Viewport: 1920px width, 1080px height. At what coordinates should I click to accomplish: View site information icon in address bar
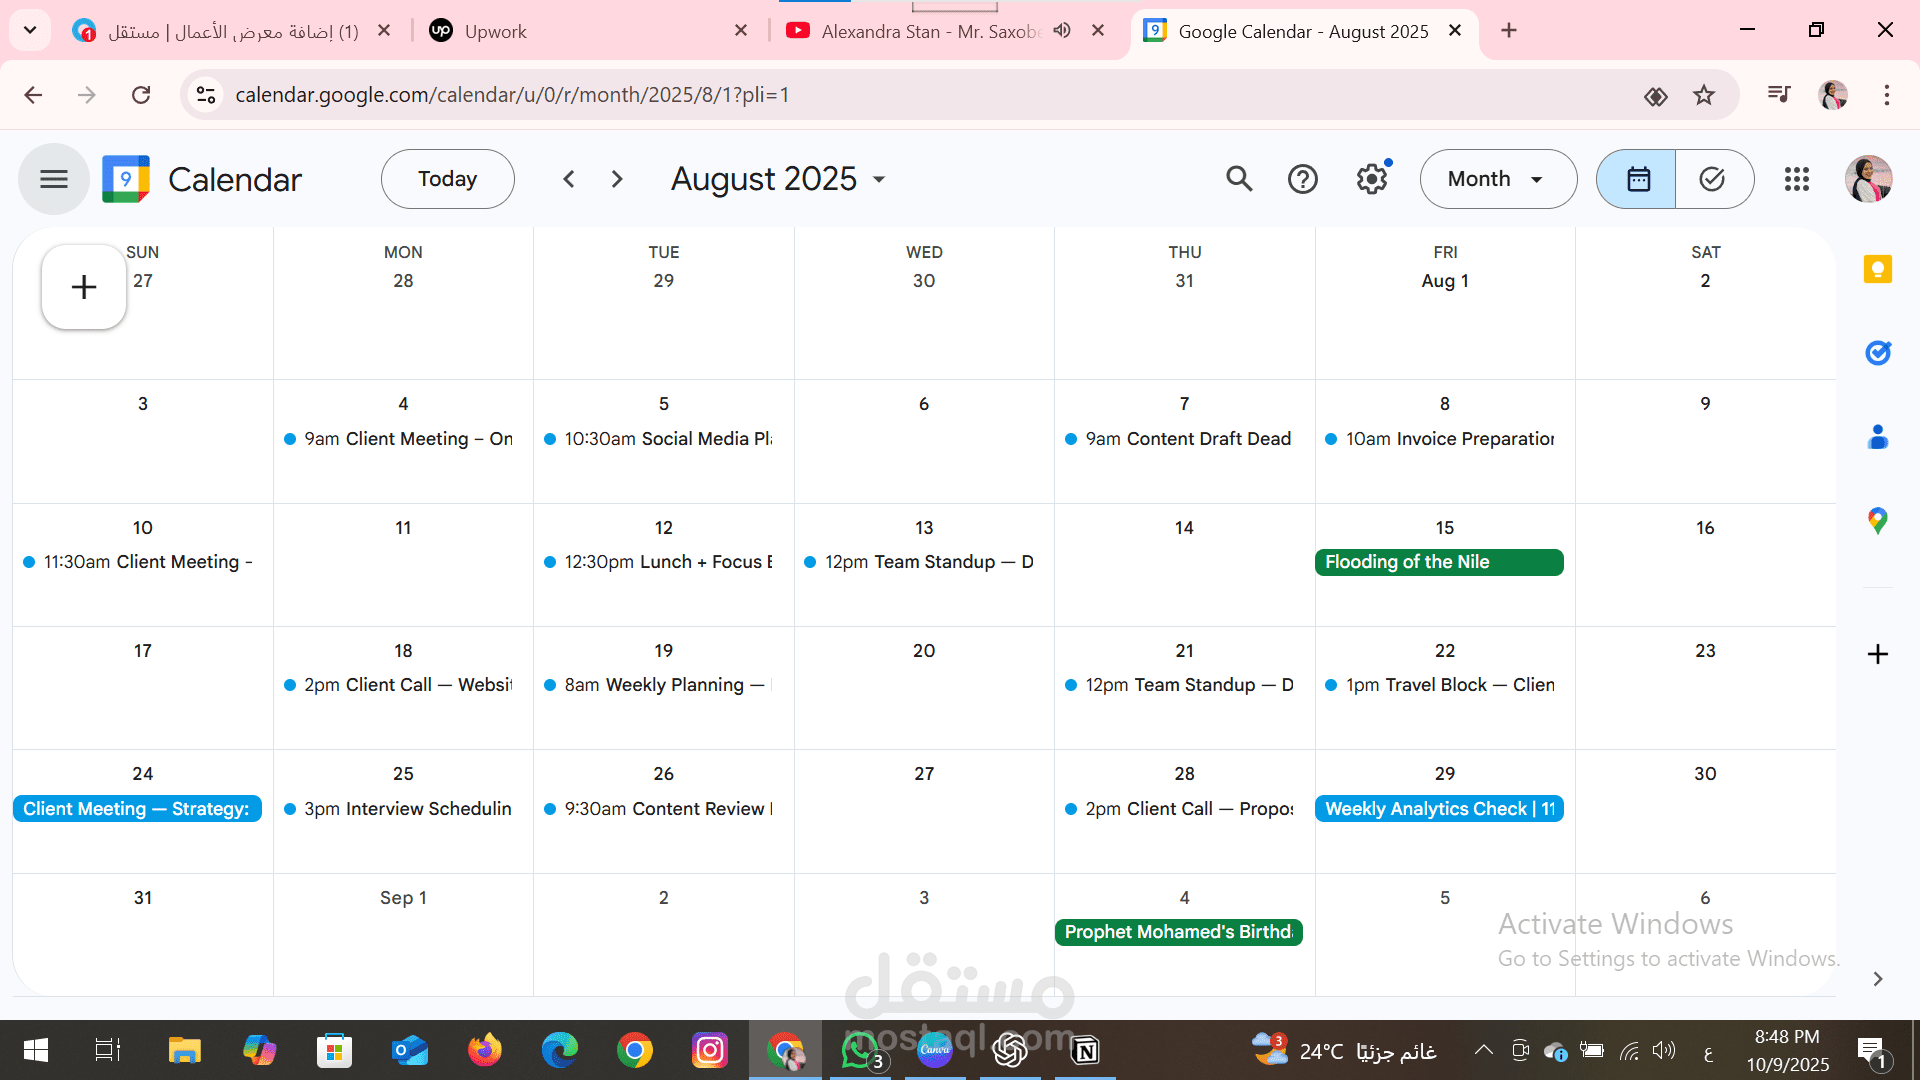[206, 95]
